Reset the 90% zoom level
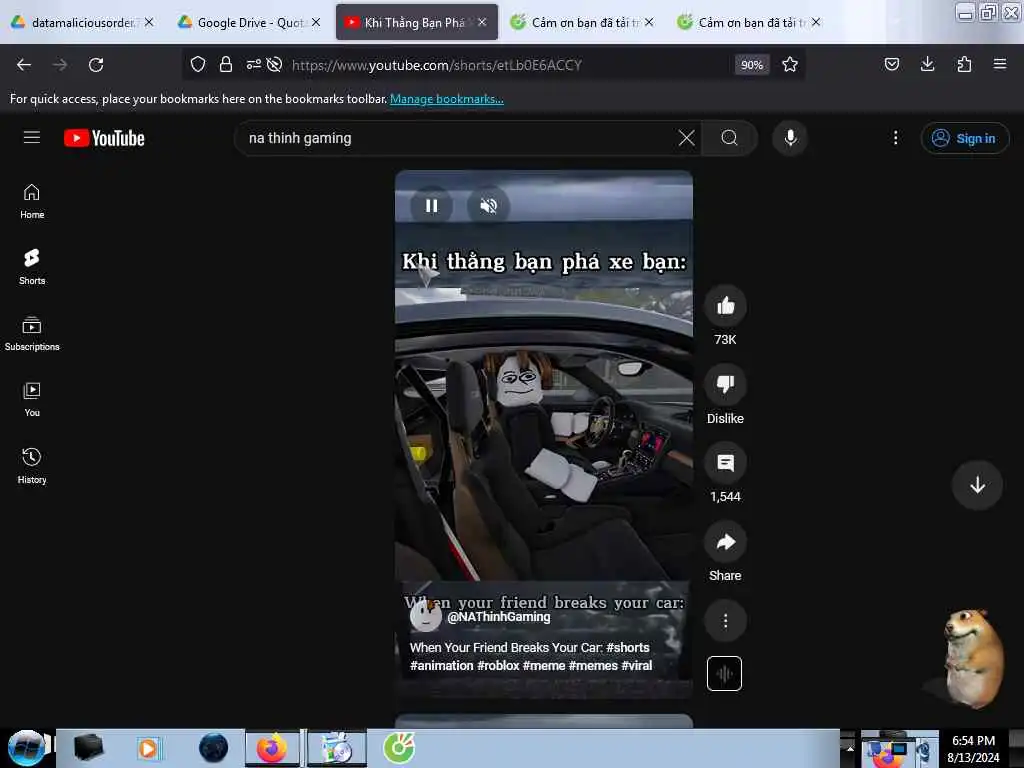This screenshot has height=768, width=1024. point(752,65)
